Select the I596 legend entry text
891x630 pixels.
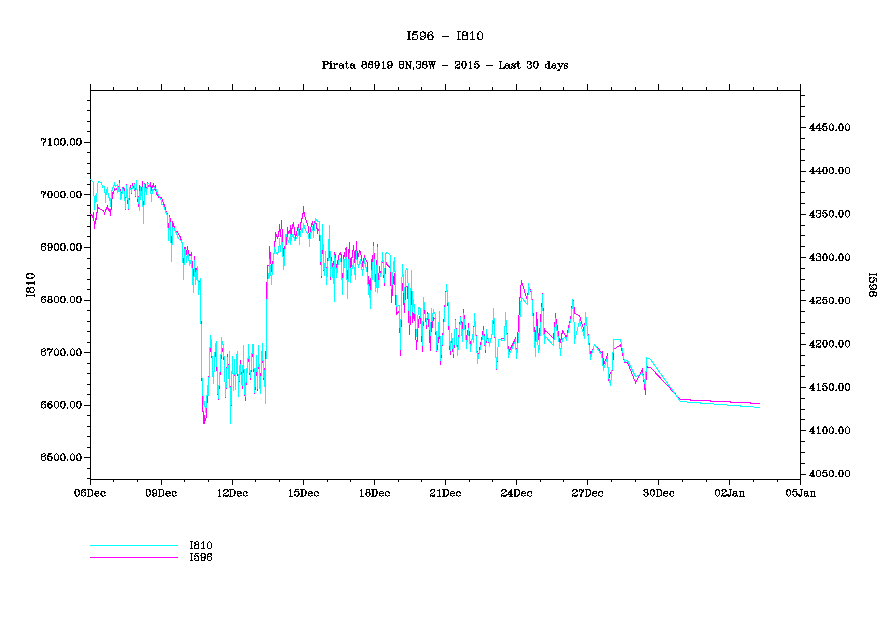click(x=201, y=557)
